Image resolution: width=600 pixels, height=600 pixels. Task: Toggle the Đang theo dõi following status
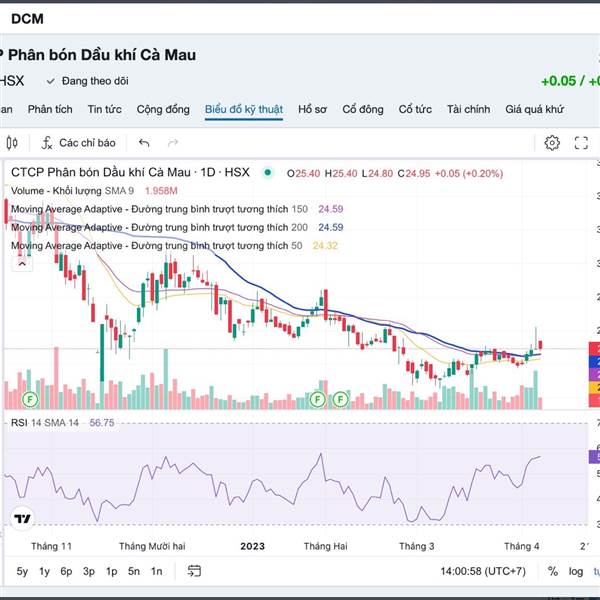[x=88, y=81]
